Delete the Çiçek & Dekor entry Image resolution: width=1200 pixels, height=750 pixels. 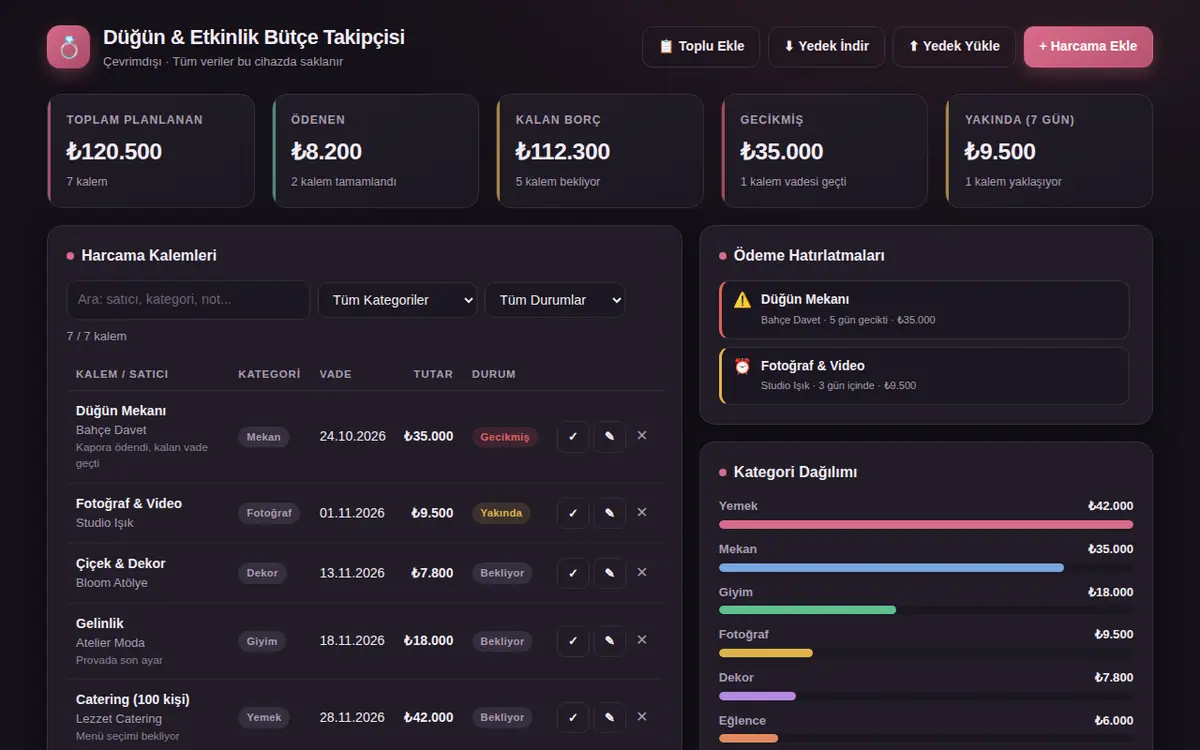pyautogui.click(x=642, y=573)
